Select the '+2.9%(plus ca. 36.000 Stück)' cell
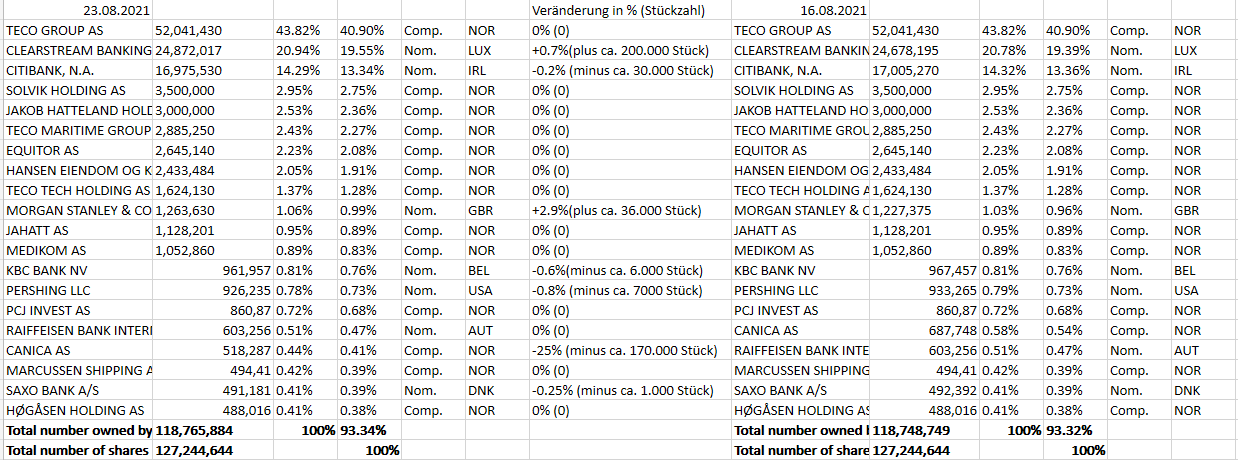Viewport: 1238px width, 460px height. pos(615,211)
